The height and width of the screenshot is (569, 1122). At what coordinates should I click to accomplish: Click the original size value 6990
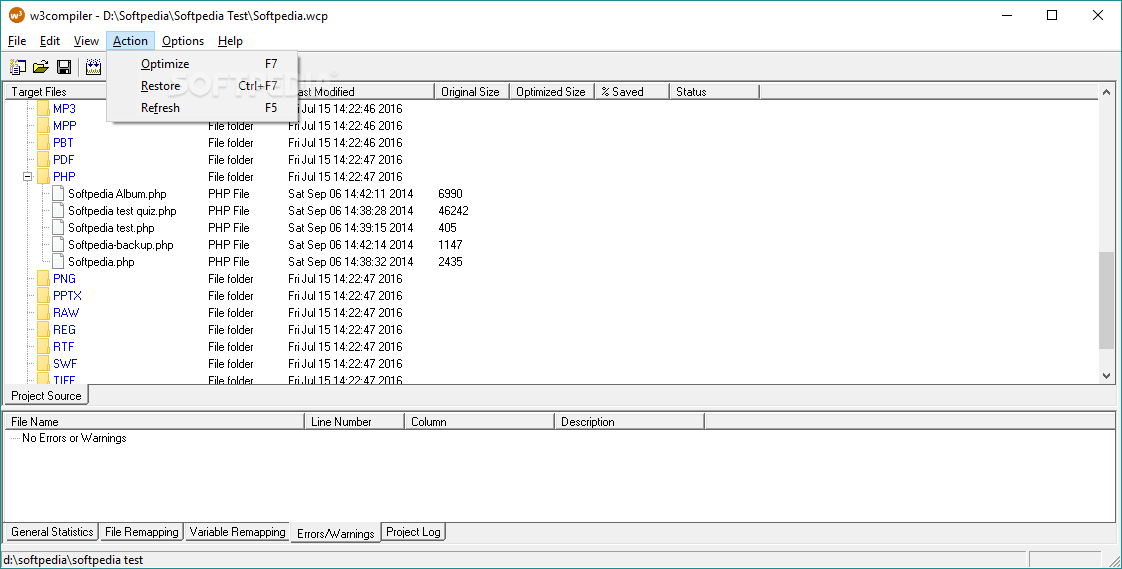tap(451, 194)
